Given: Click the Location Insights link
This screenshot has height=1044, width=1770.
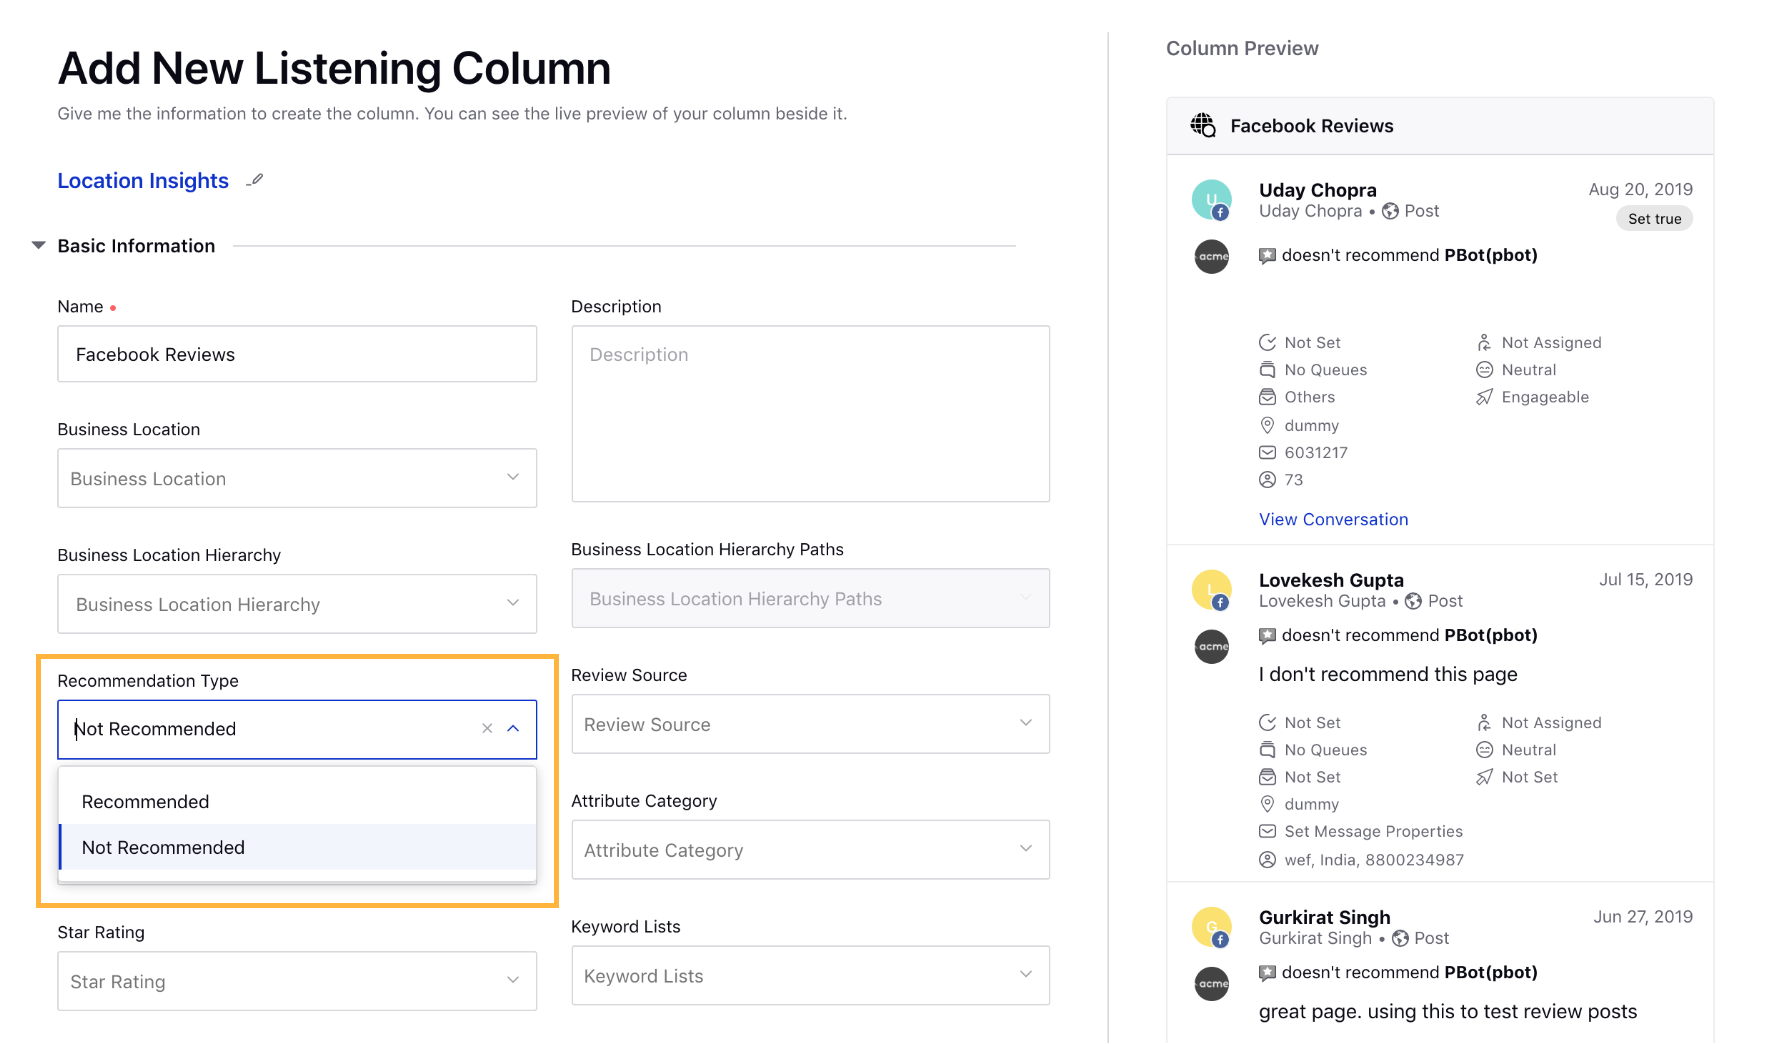Looking at the screenshot, I should pos(143,181).
